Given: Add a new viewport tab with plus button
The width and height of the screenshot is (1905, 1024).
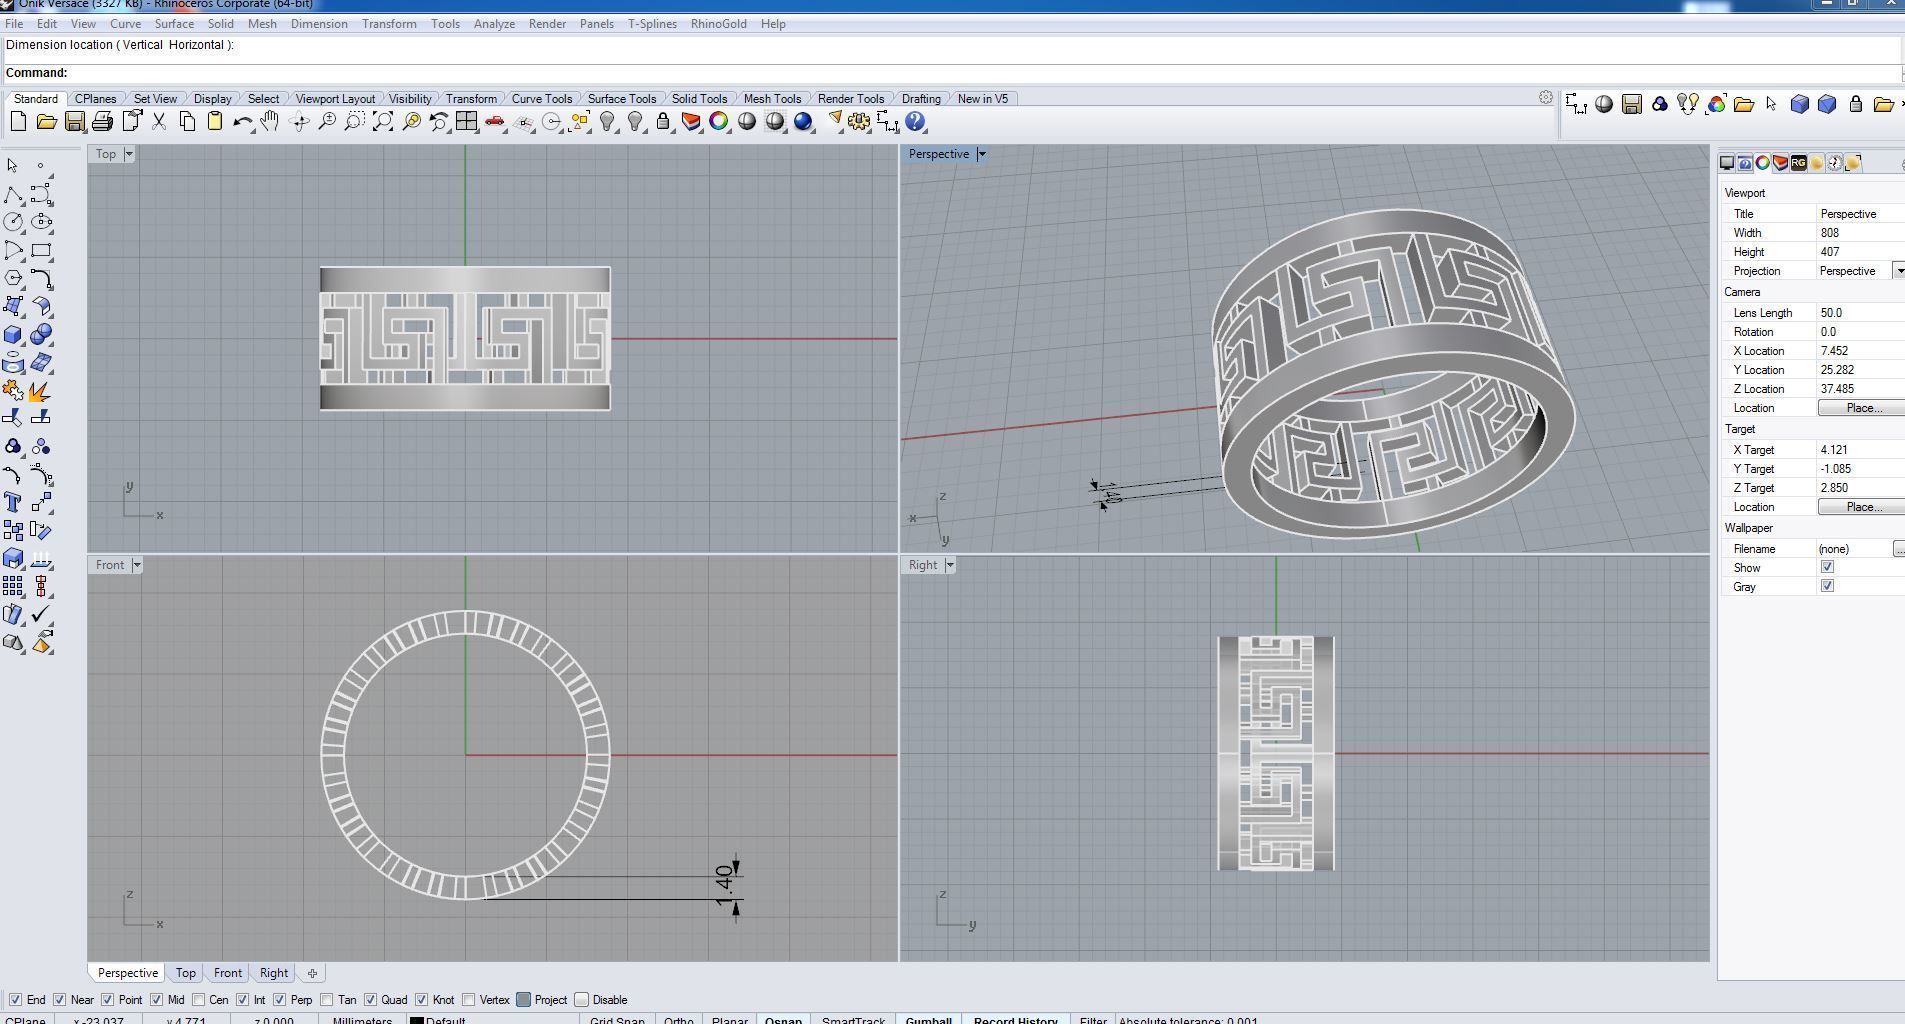Looking at the screenshot, I should pos(312,973).
